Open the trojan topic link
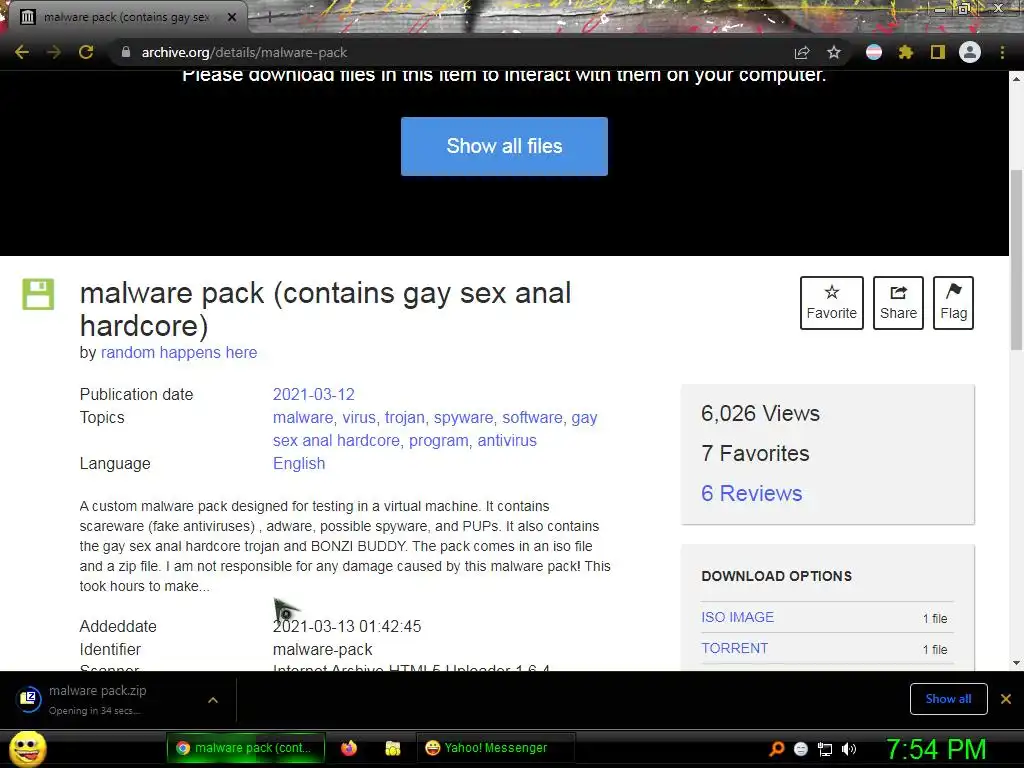This screenshot has width=1024, height=768. pos(404,417)
